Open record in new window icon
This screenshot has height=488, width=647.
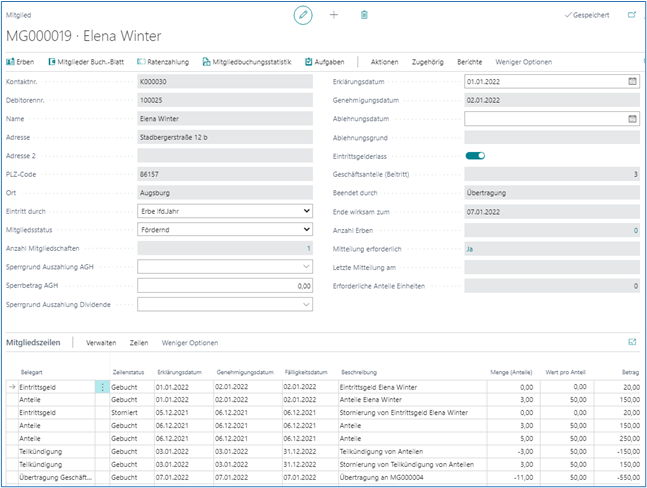[x=631, y=16]
